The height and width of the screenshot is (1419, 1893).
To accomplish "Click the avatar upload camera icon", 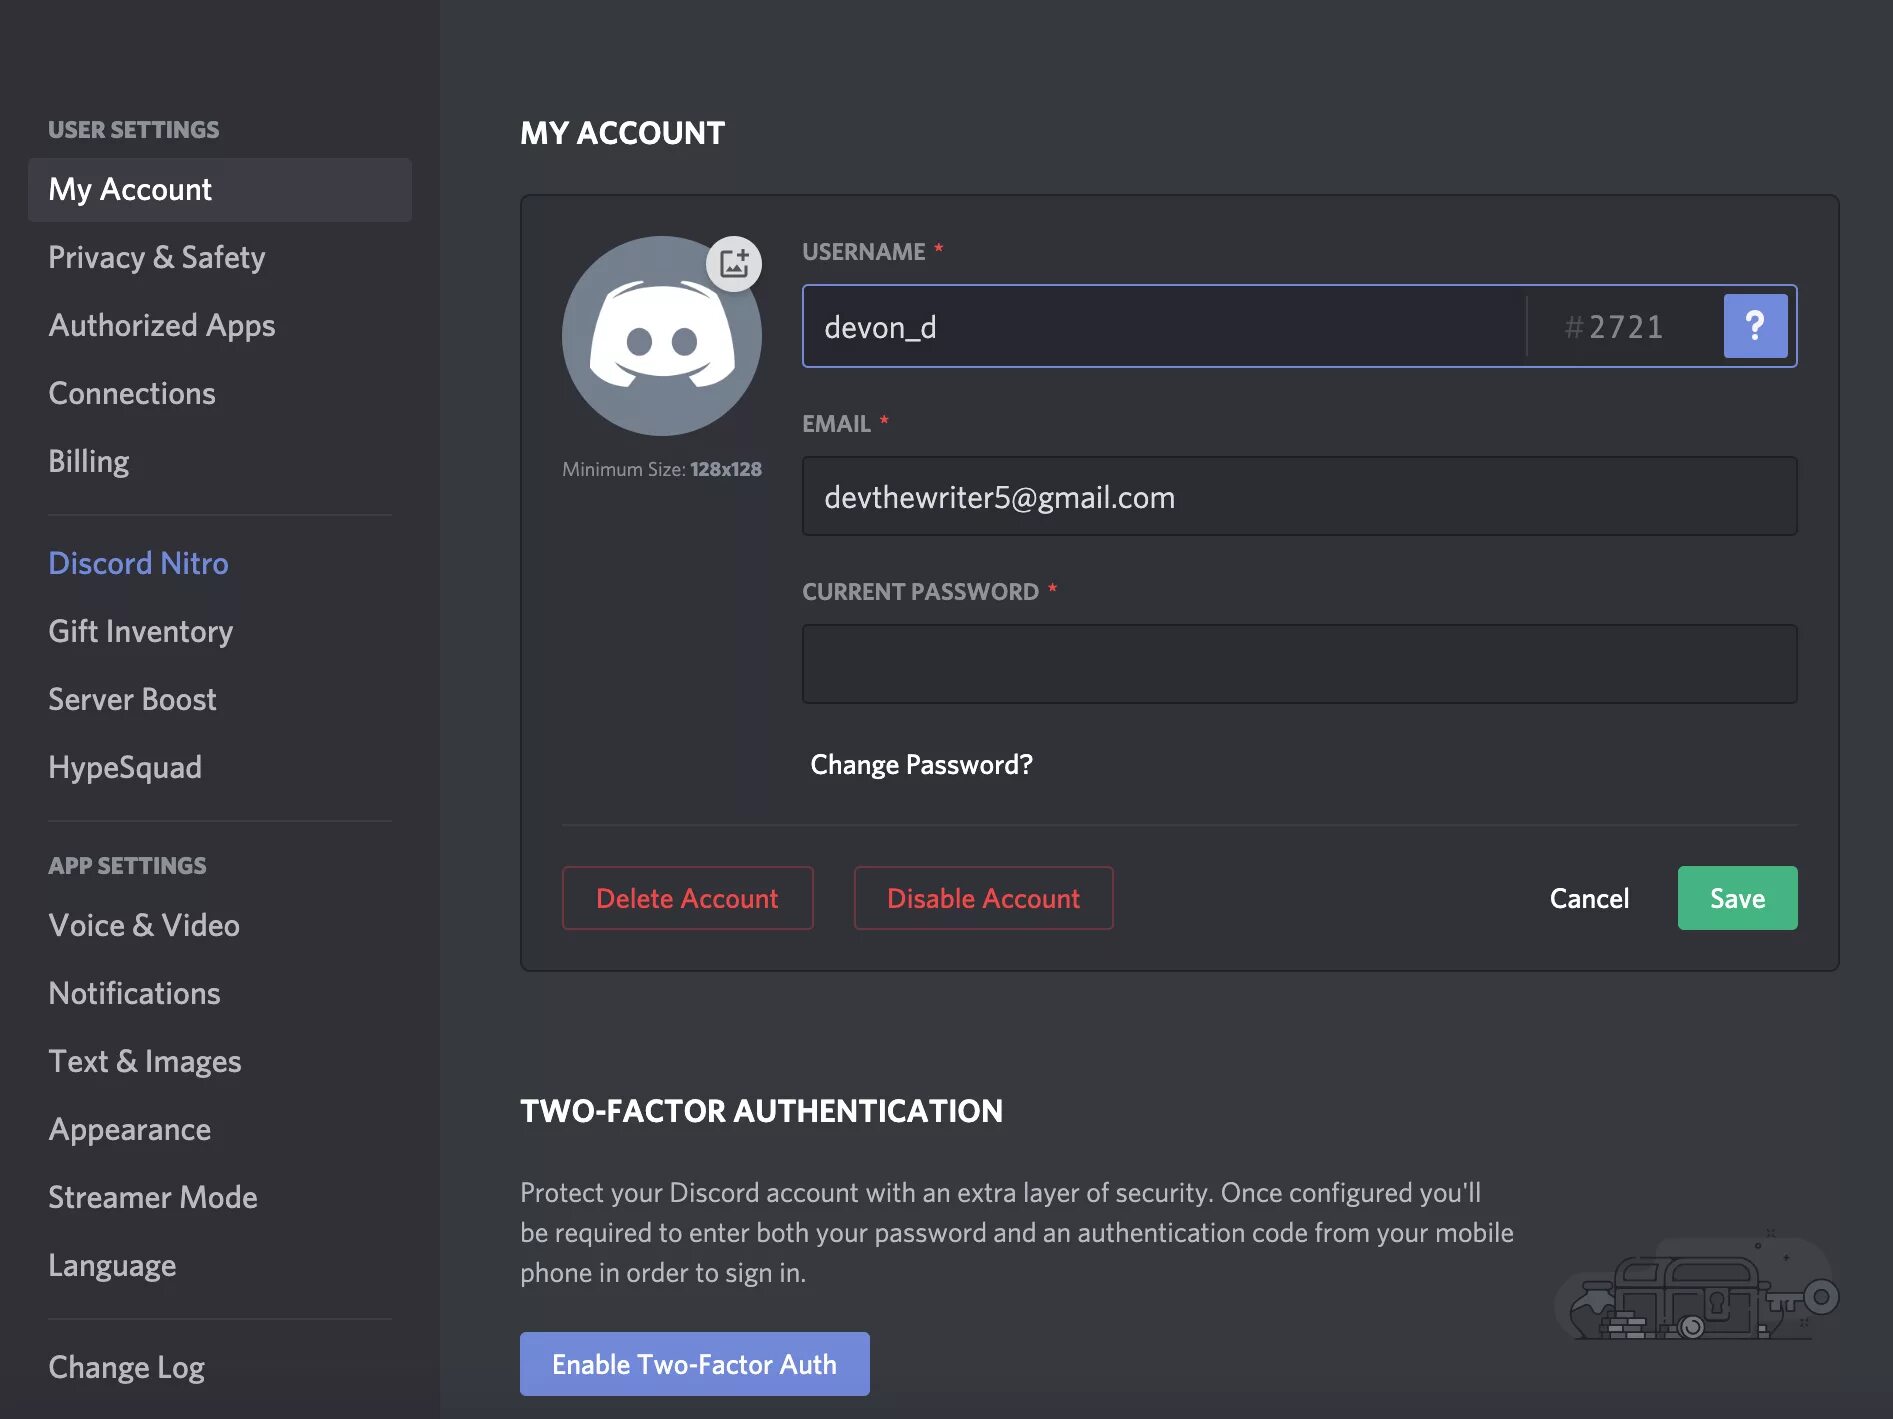I will point(735,263).
